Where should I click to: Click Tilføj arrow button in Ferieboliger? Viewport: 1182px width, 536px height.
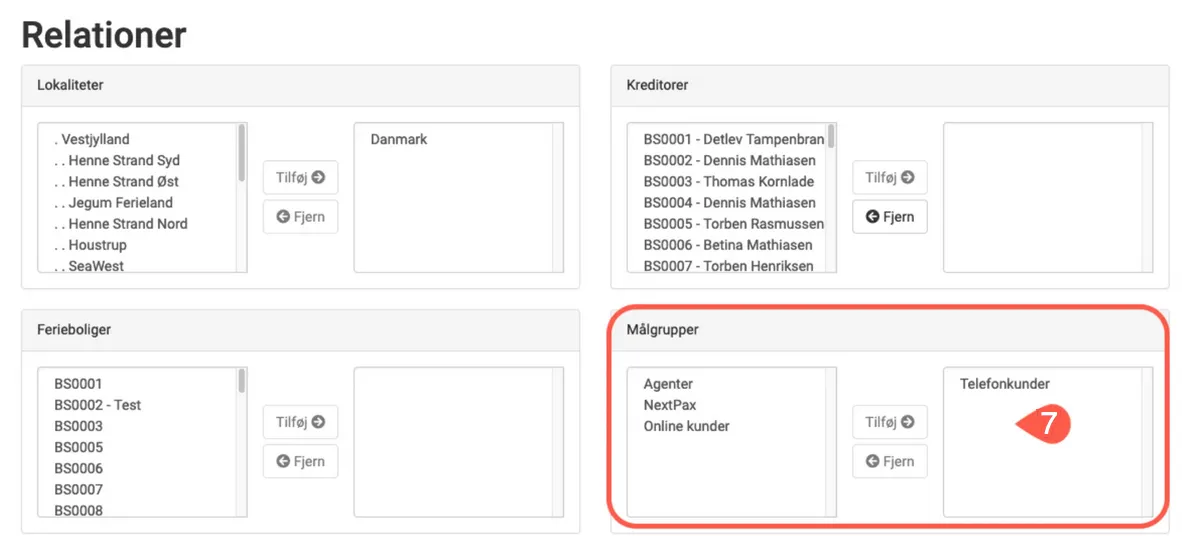click(x=300, y=422)
